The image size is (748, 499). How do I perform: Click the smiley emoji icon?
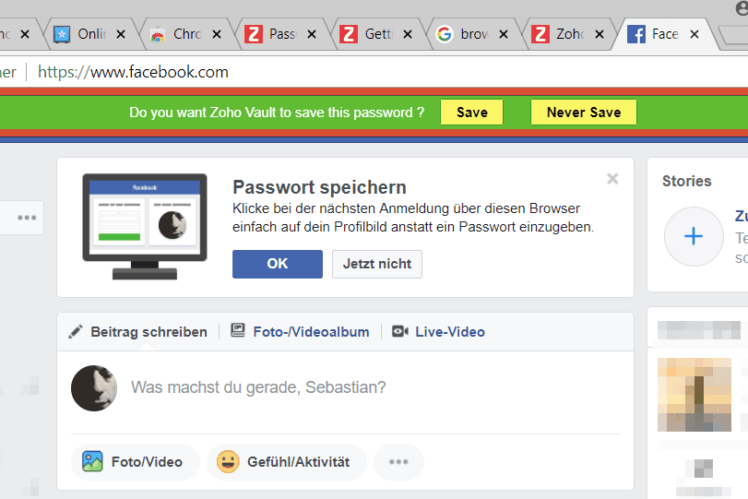coord(228,461)
